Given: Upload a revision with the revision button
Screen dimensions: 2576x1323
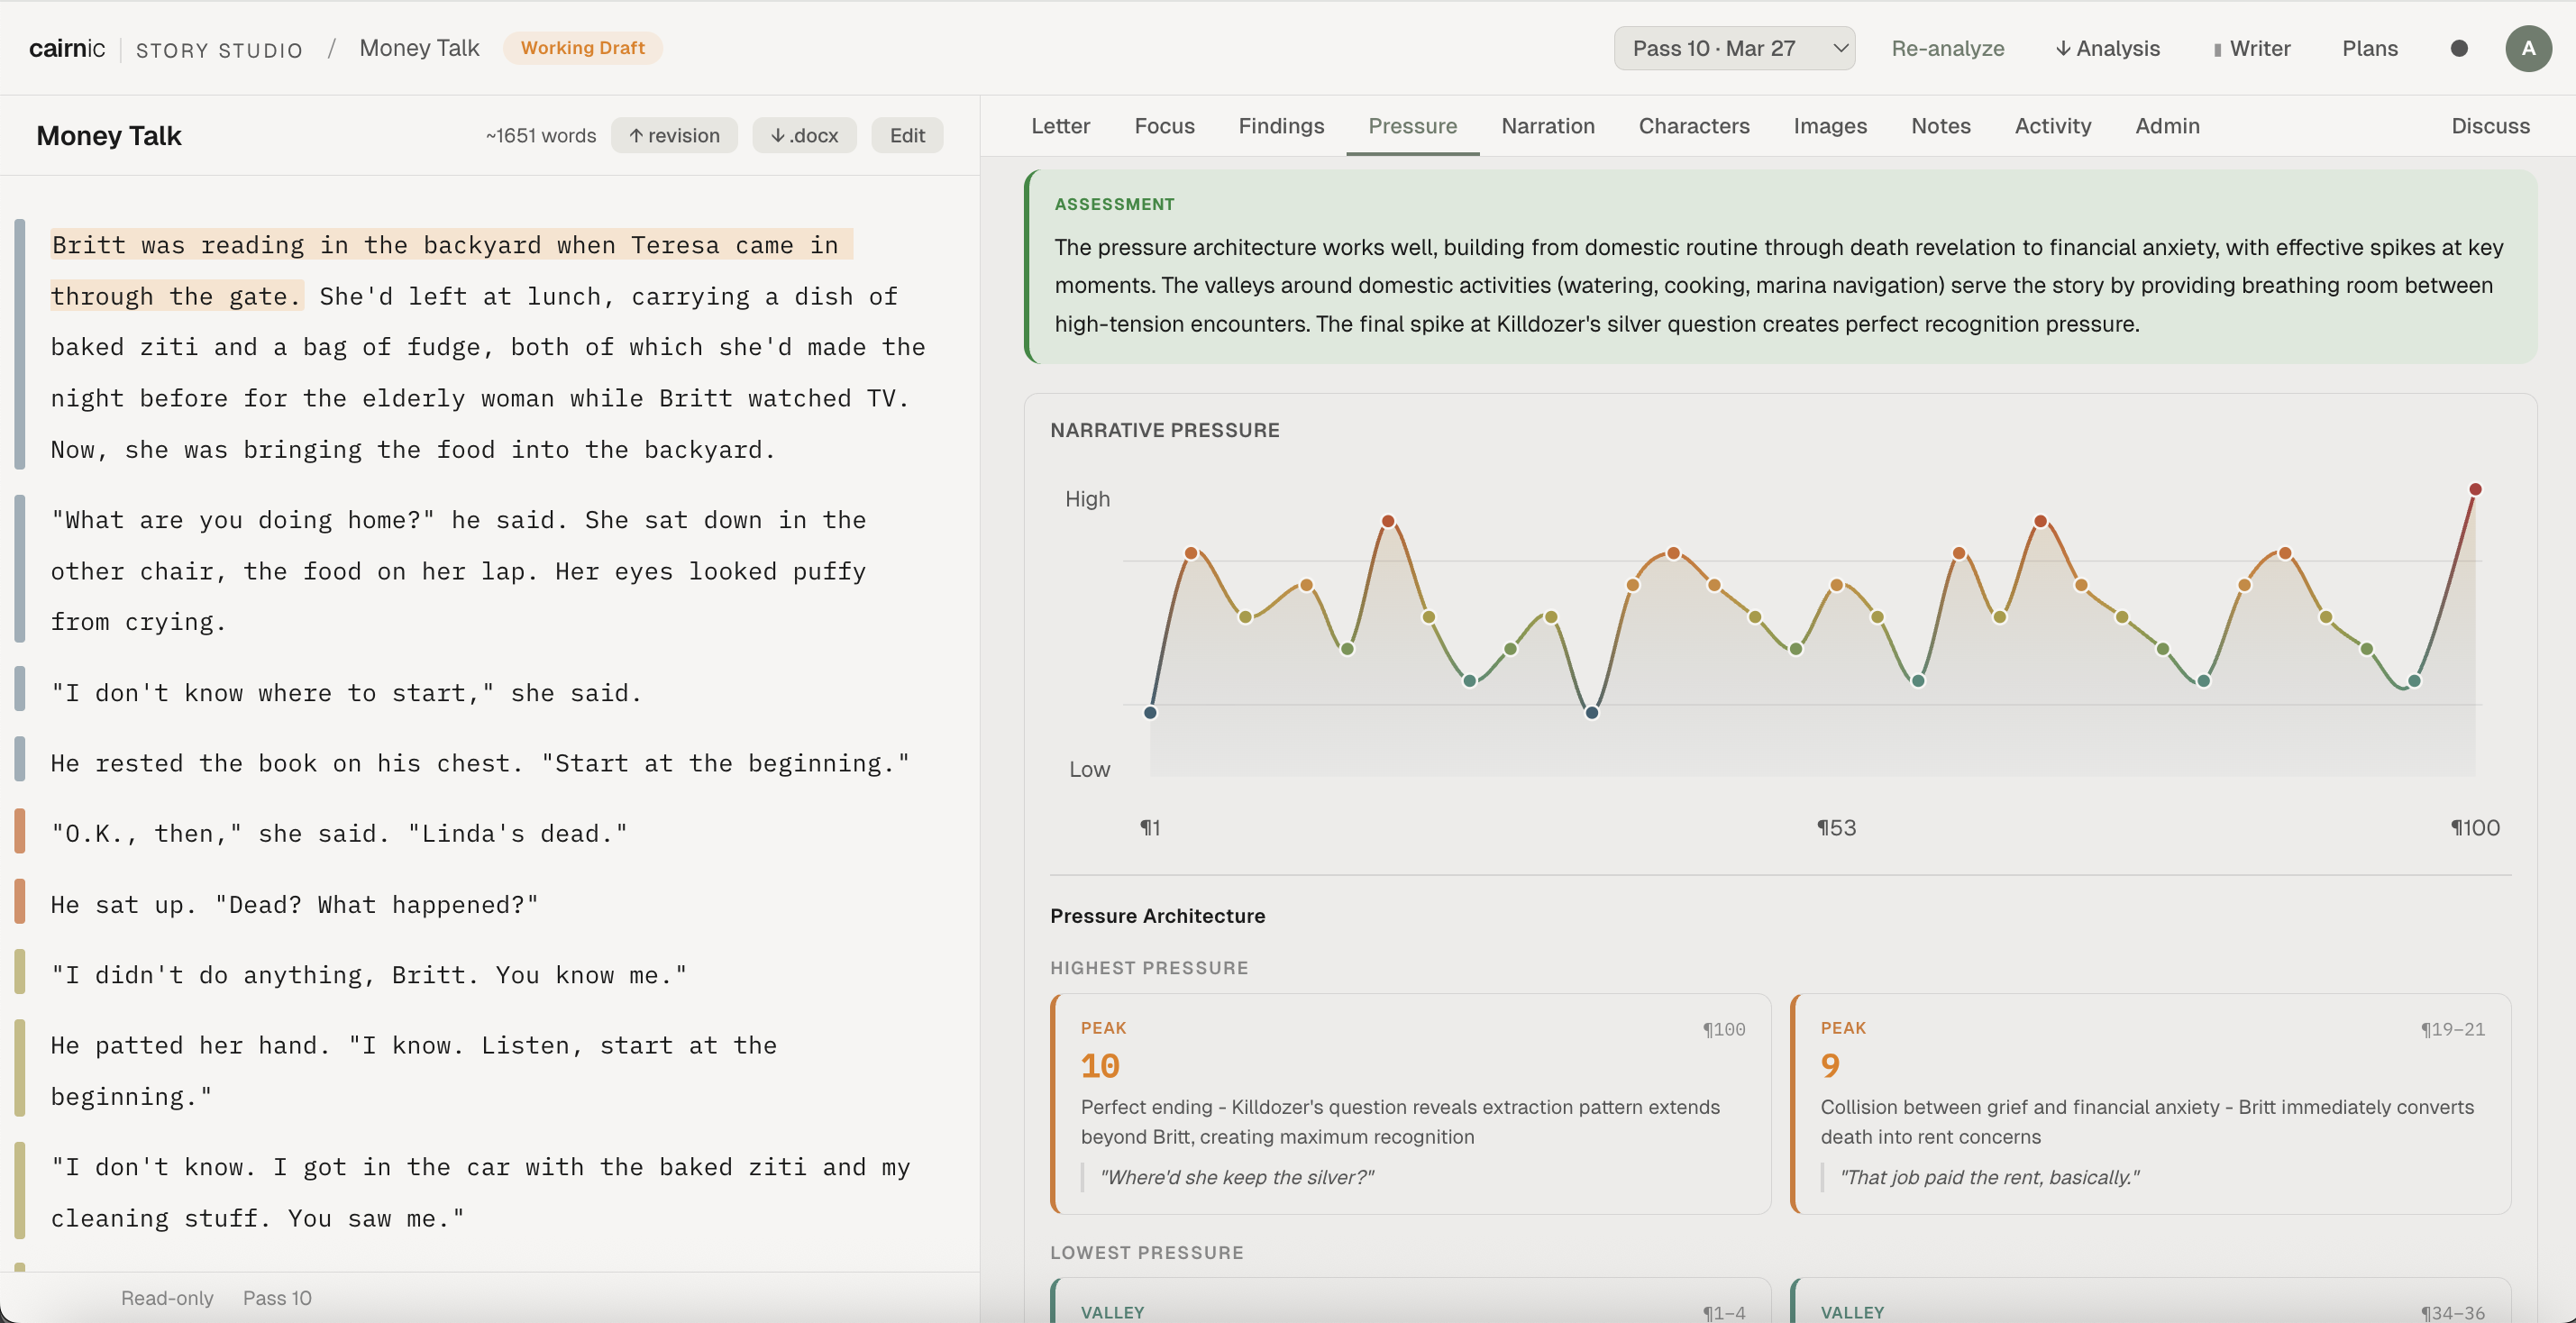Looking at the screenshot, I should 674,135.
